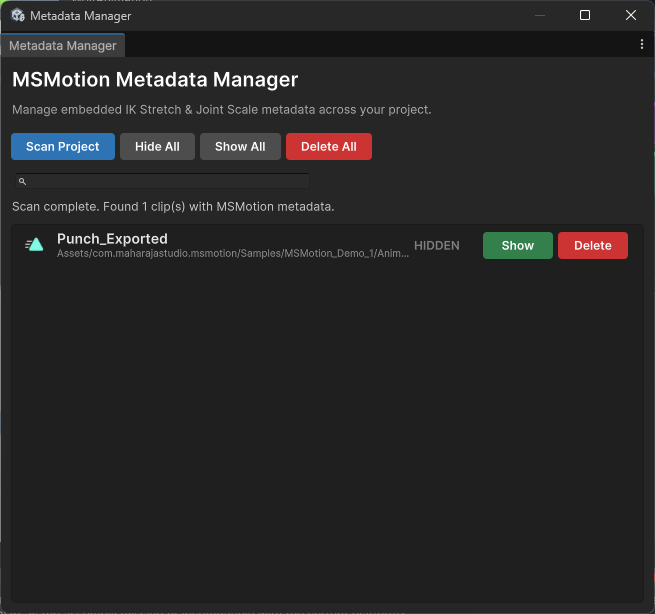Click the Punch_Exported animation clip icon
655x614 pixels.
[34, 244]
